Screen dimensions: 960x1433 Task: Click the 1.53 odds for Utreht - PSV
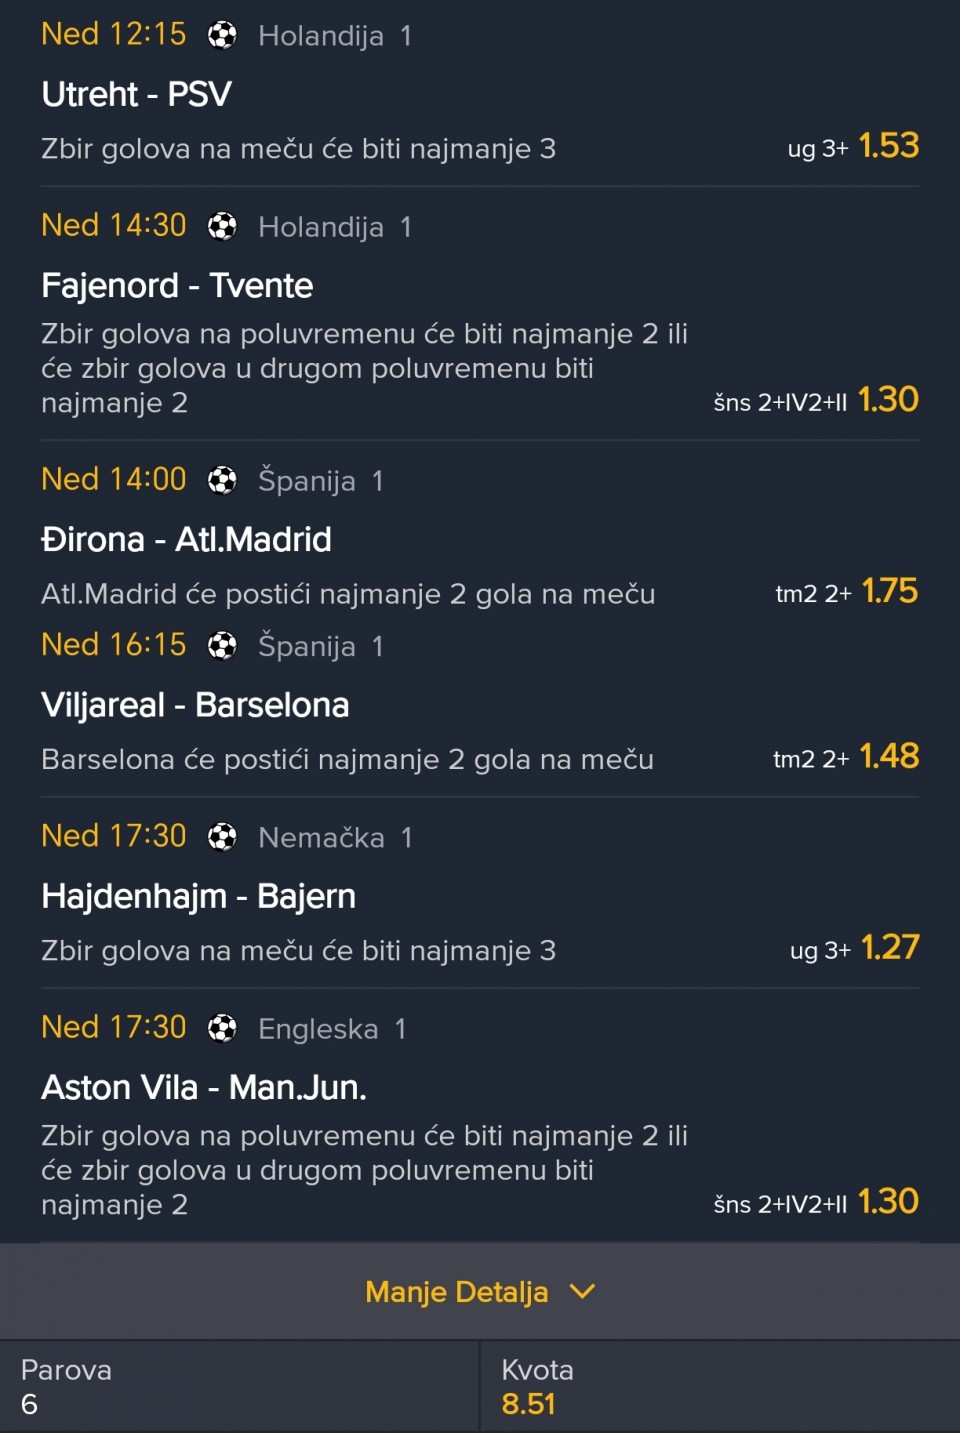(888, 146)
